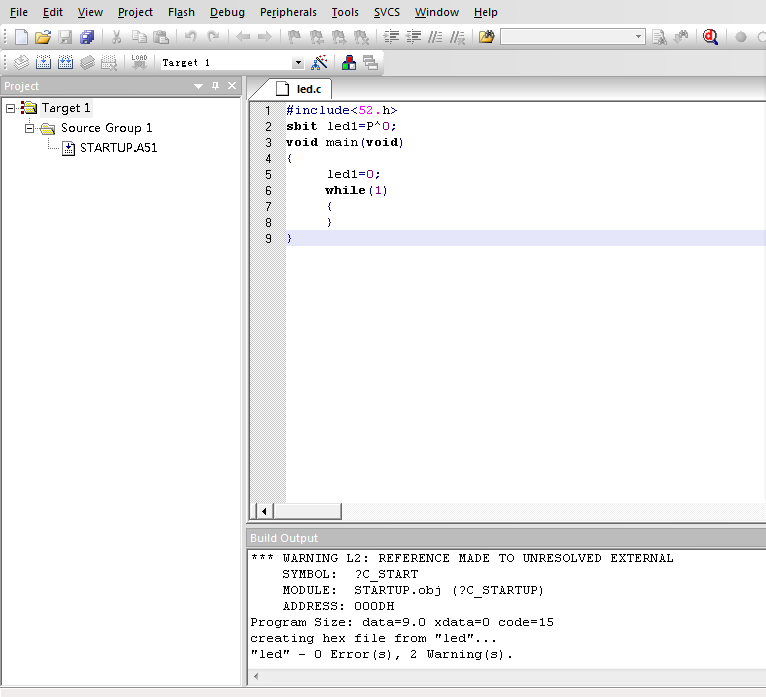Image resolution: width=766 pixels, height=697 pixels.
Task: Open Find in Files icon
Action: [x=487, y=37]
